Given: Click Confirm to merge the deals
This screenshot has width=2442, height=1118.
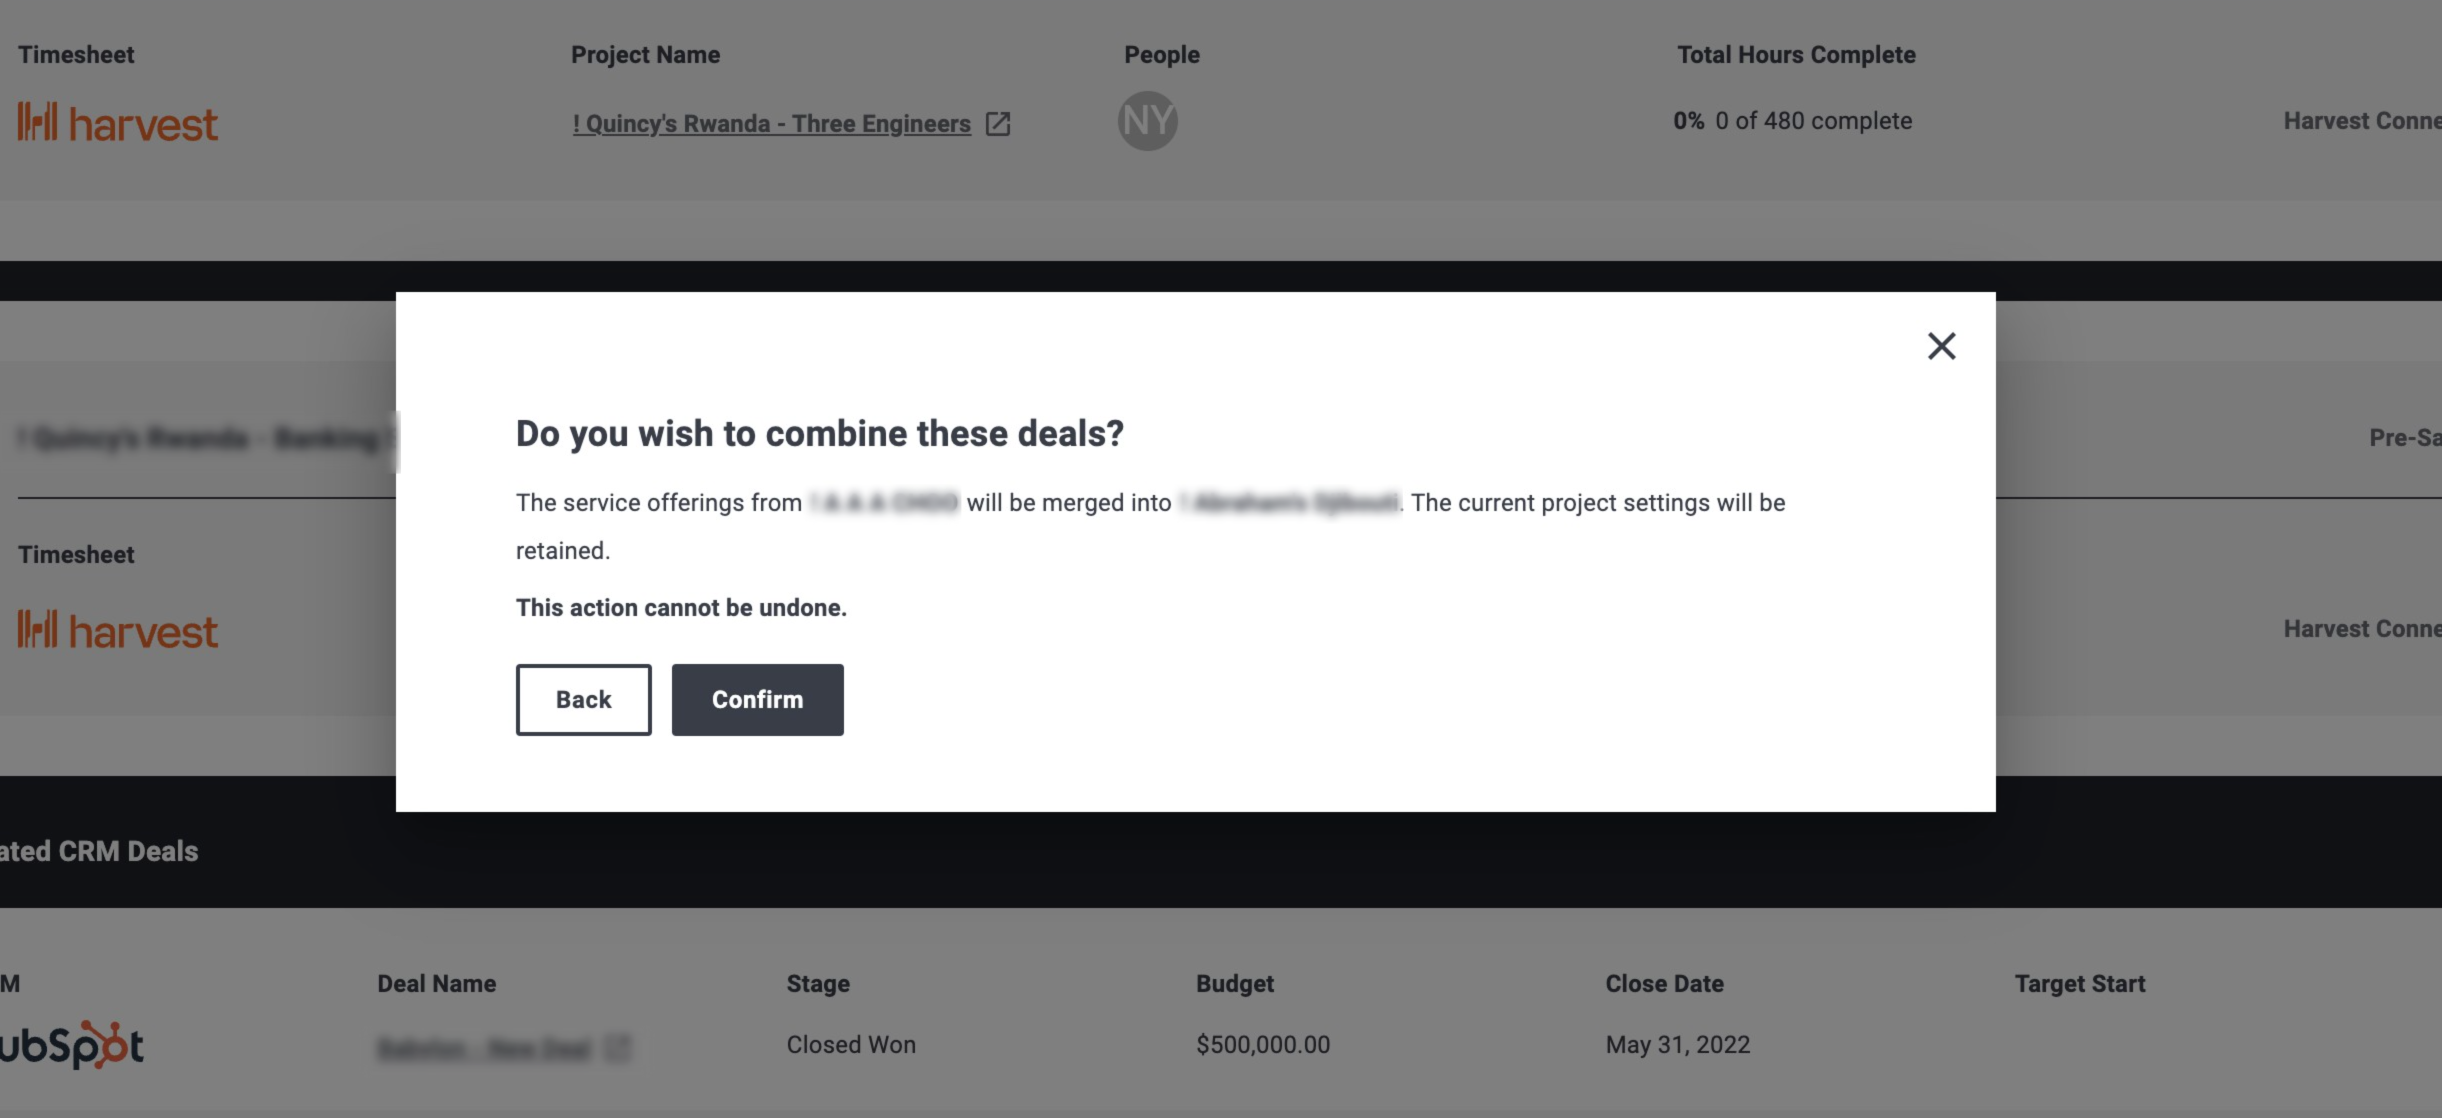Looking at the screenshot, I should click(x=757, y=699).
